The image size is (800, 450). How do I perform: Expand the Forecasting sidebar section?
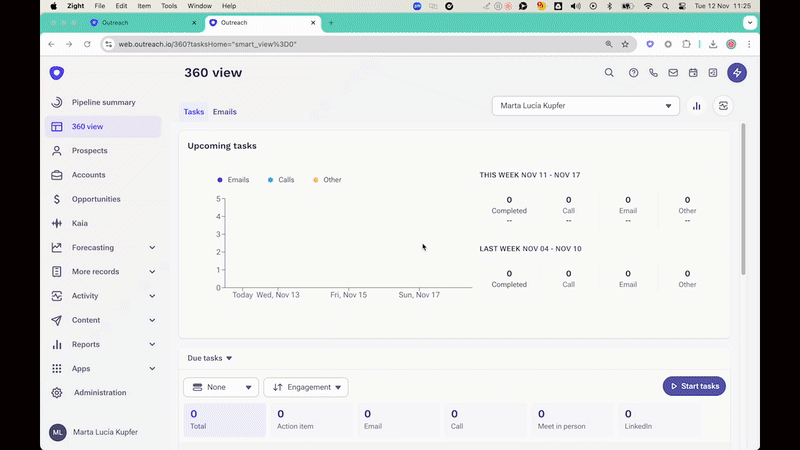click(x=152, y=247)
